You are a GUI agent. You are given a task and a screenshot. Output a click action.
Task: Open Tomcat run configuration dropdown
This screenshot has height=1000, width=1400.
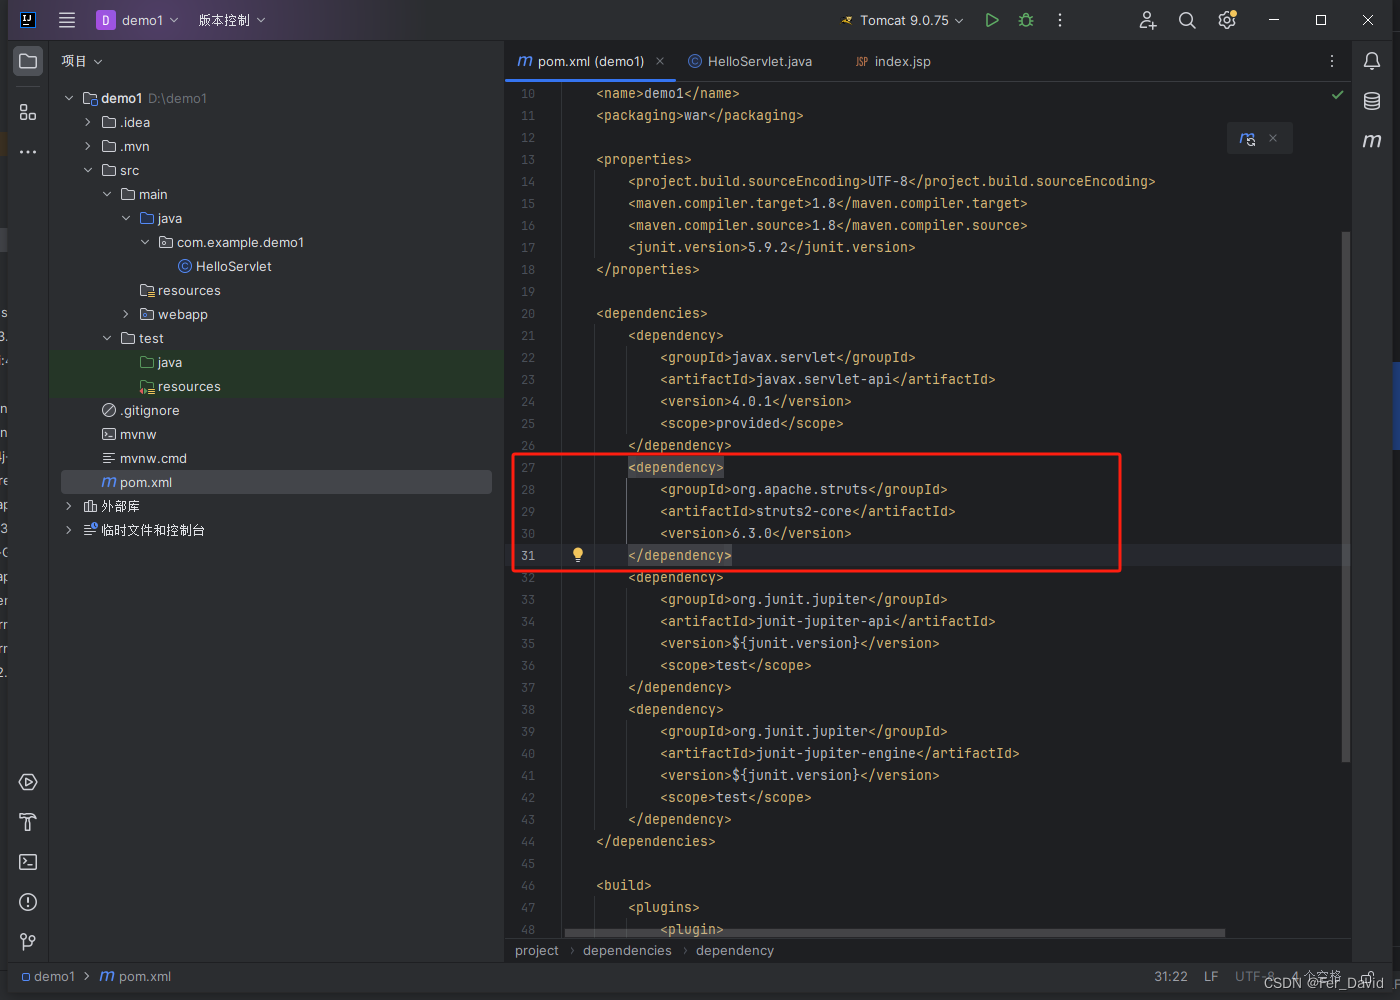coord(902,20)
